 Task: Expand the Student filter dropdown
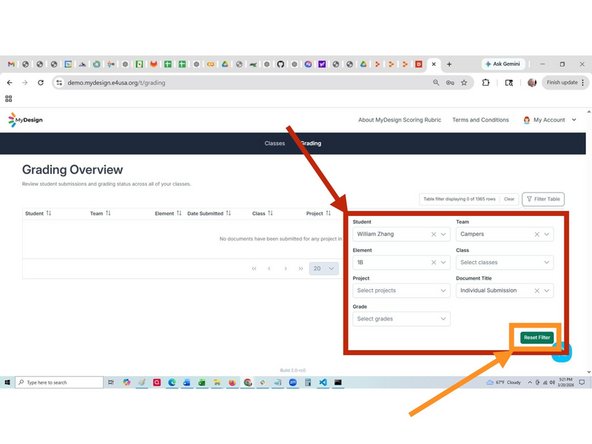point(443,234)
